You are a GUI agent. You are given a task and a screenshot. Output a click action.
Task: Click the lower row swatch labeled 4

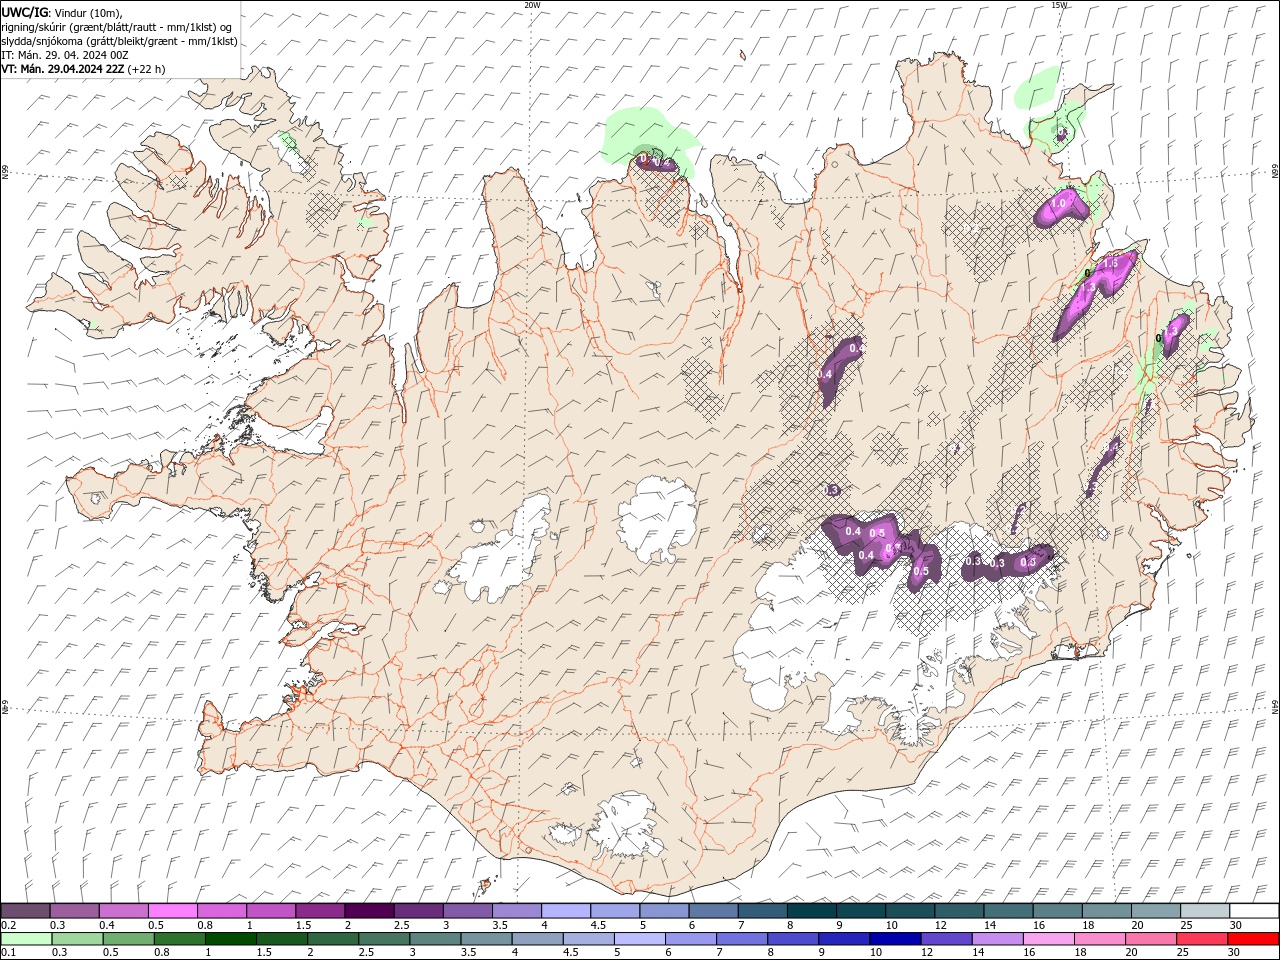click(537, 939)
